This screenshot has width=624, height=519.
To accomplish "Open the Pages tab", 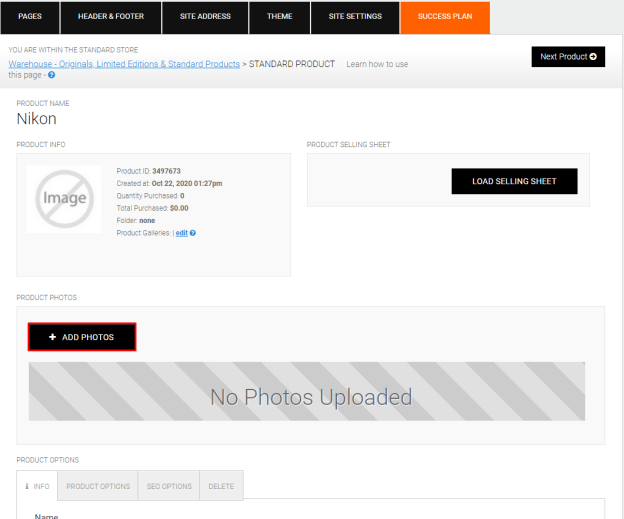I will [x=30, y=17].
